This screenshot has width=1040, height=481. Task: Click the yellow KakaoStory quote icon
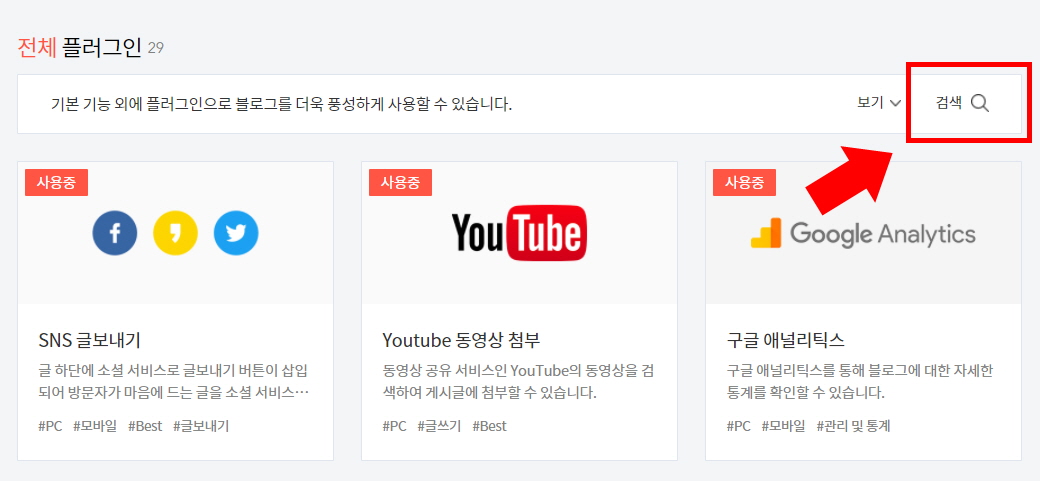(x=175, y=234)
